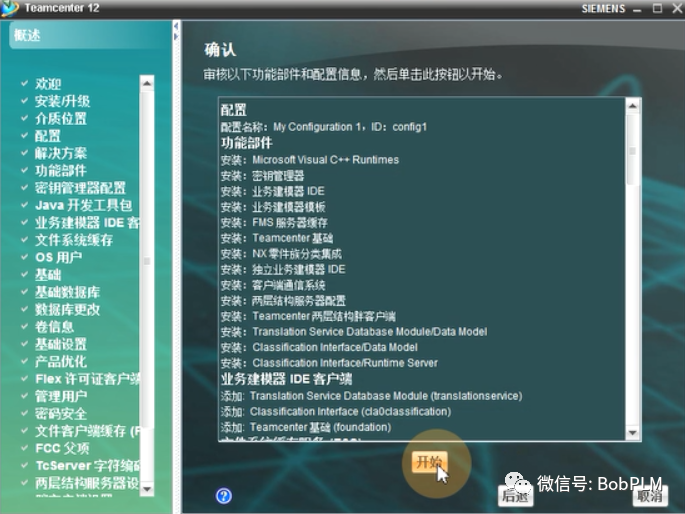Click the summary list scroll down arrow

coord(633,433)
